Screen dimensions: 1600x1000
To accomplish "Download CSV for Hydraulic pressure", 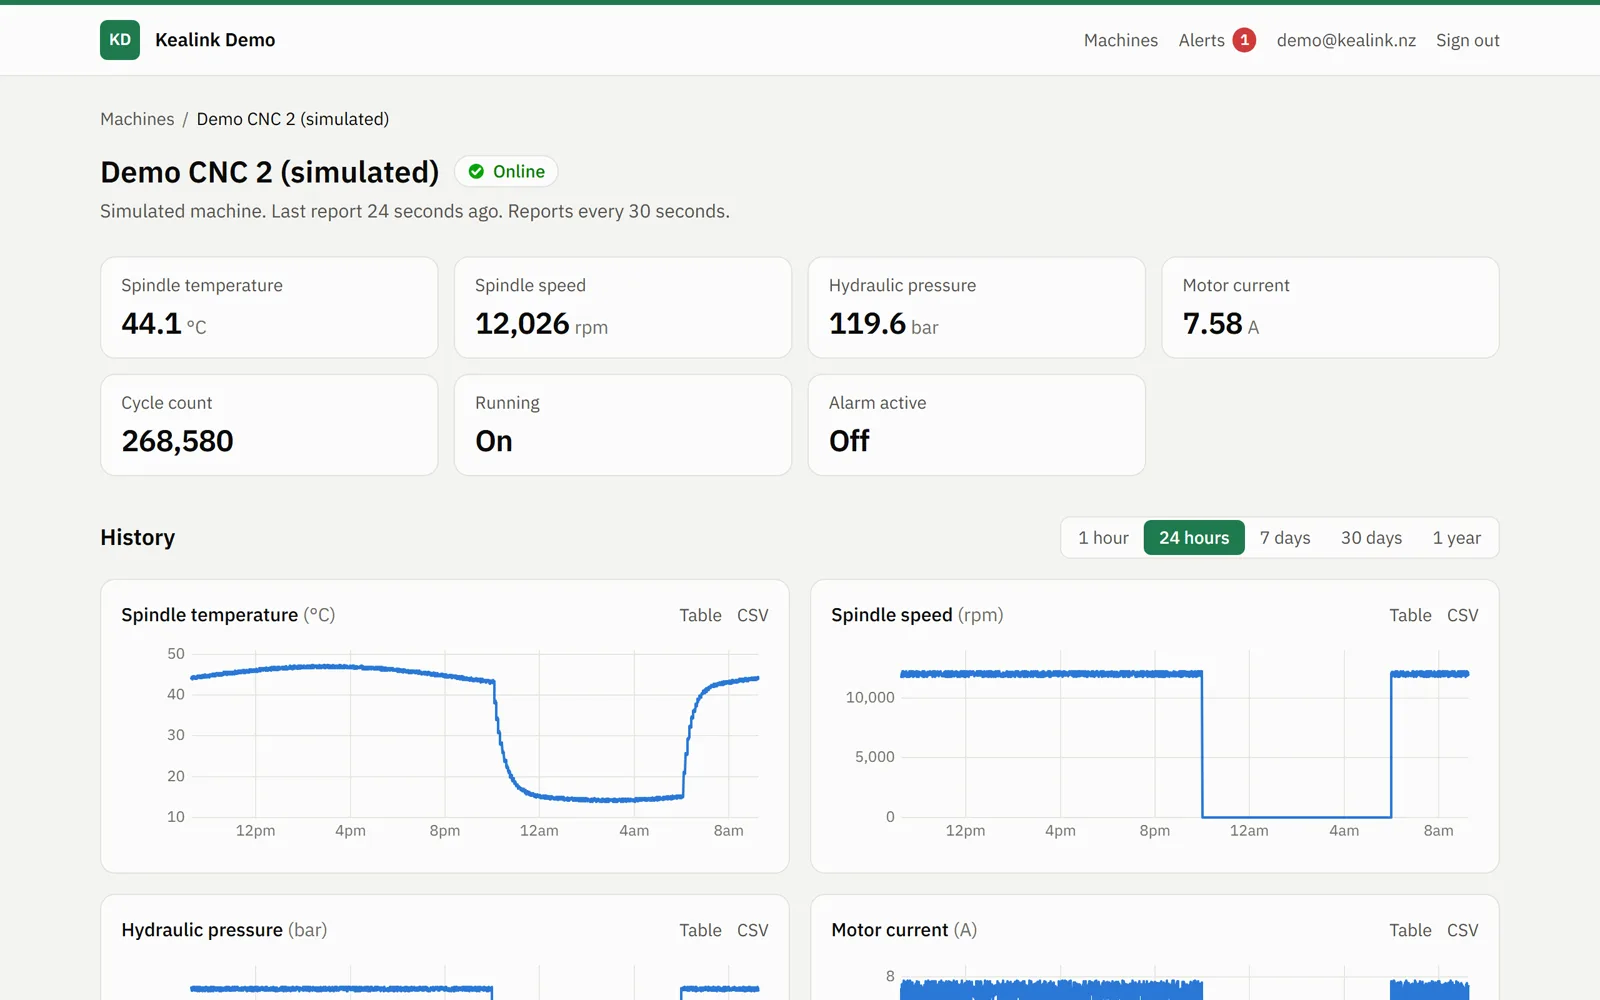I will coord(752,930).
